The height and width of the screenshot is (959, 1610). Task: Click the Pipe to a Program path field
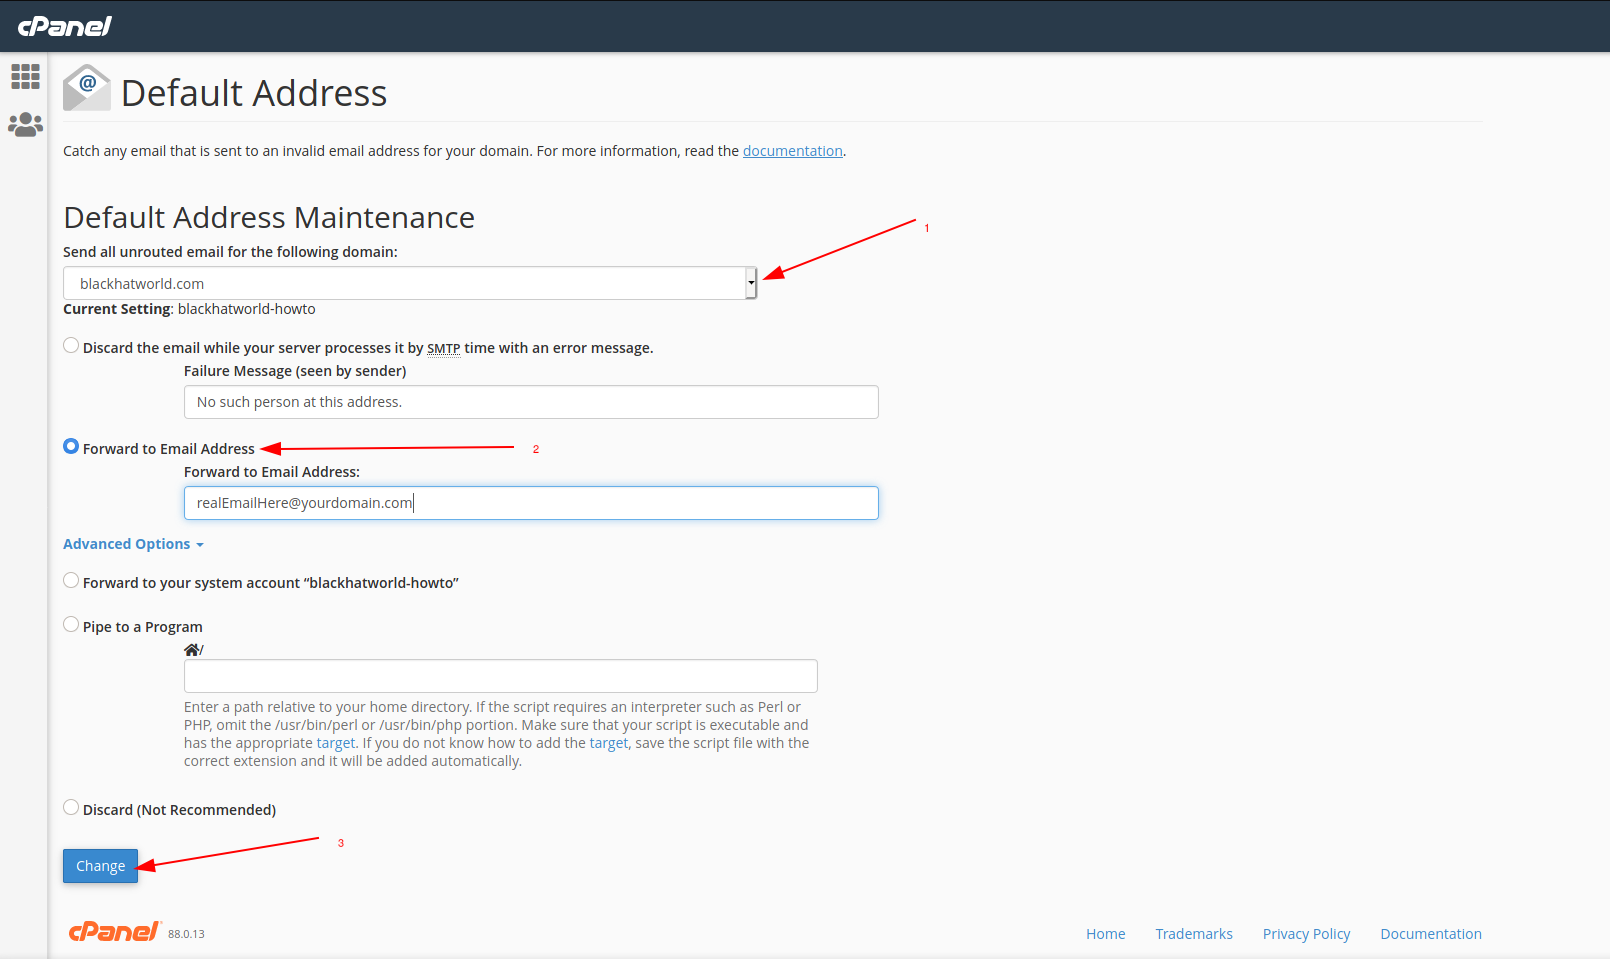pos(501,676)
